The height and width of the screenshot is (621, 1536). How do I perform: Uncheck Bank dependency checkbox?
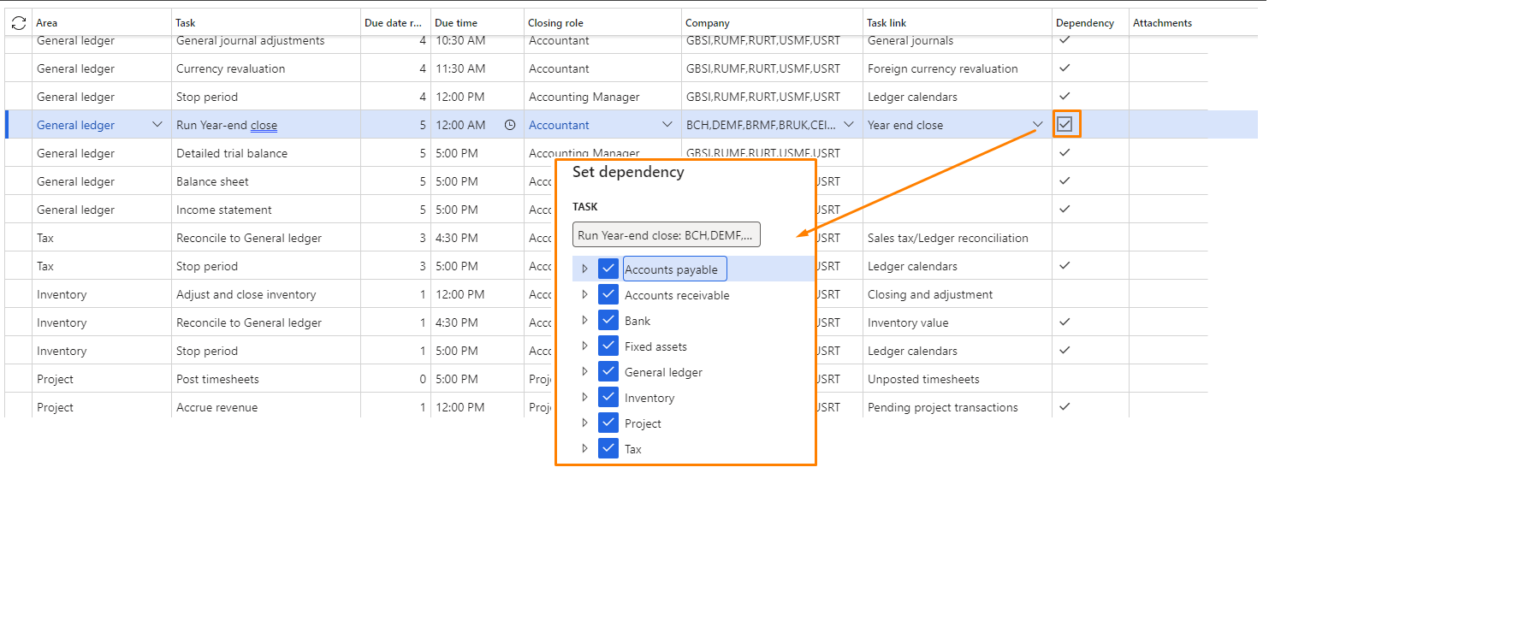pyautogui.click(x=608, y=321)
